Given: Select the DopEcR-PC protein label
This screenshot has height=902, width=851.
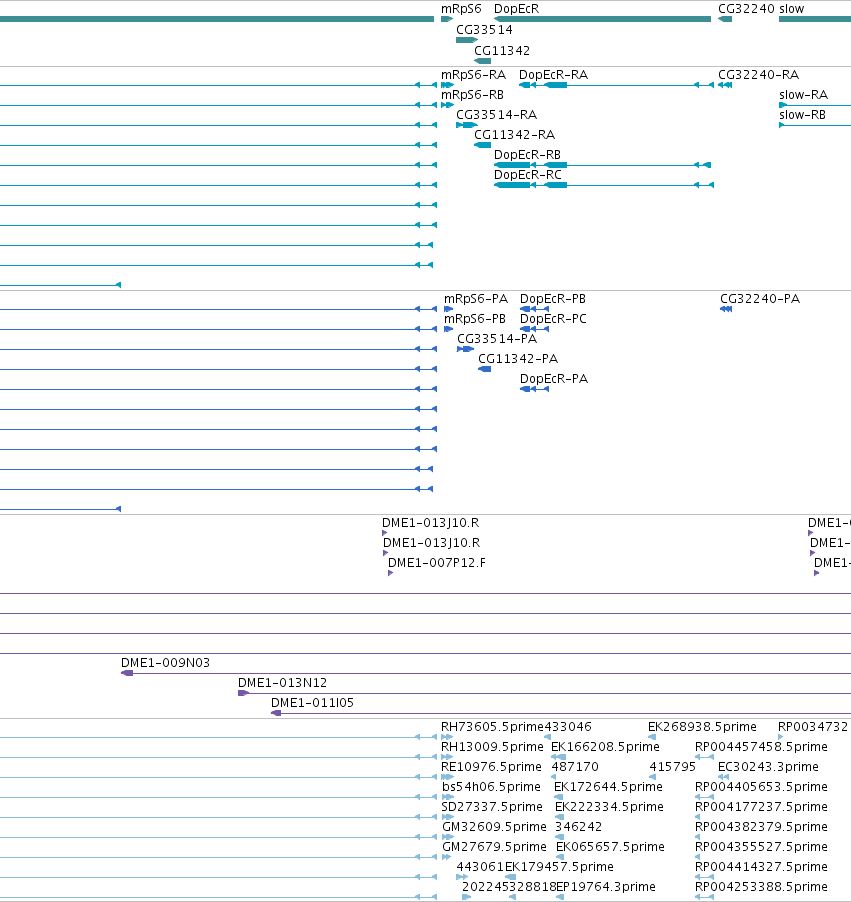Looking at the screenshot, I should click(x=554, y=319).
